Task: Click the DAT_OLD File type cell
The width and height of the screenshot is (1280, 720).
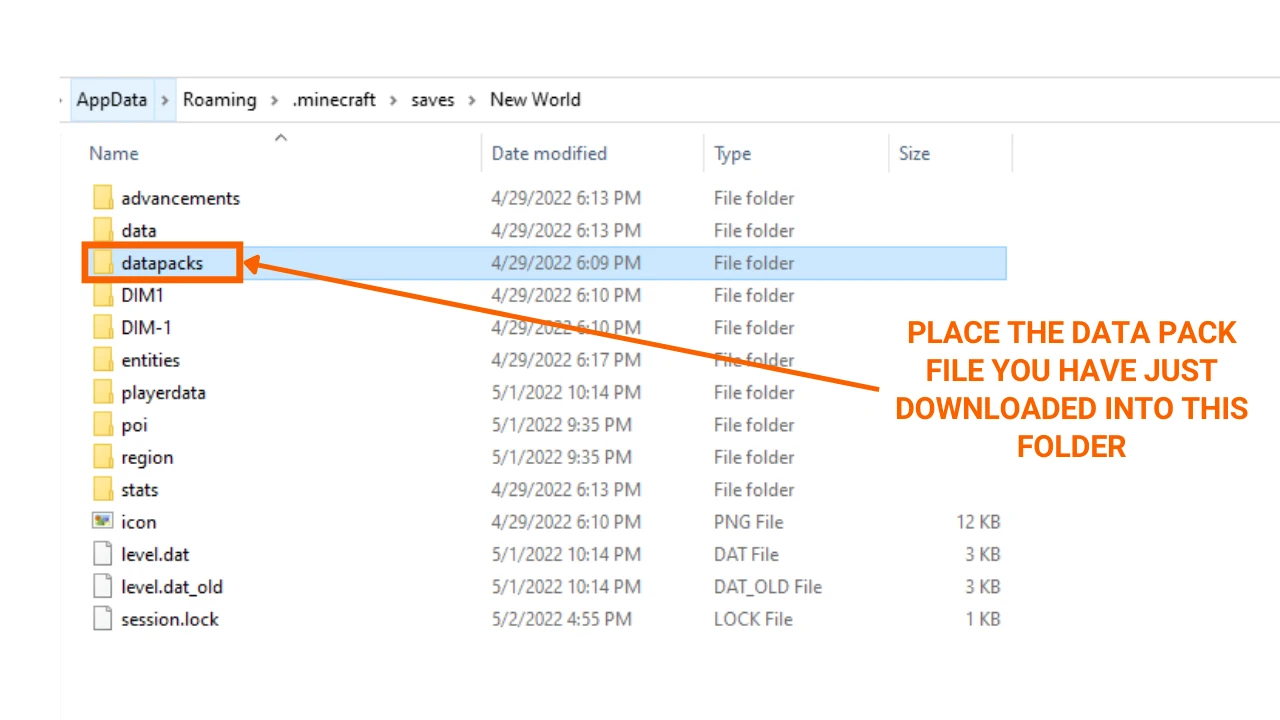Action: (x=768, y=586)
